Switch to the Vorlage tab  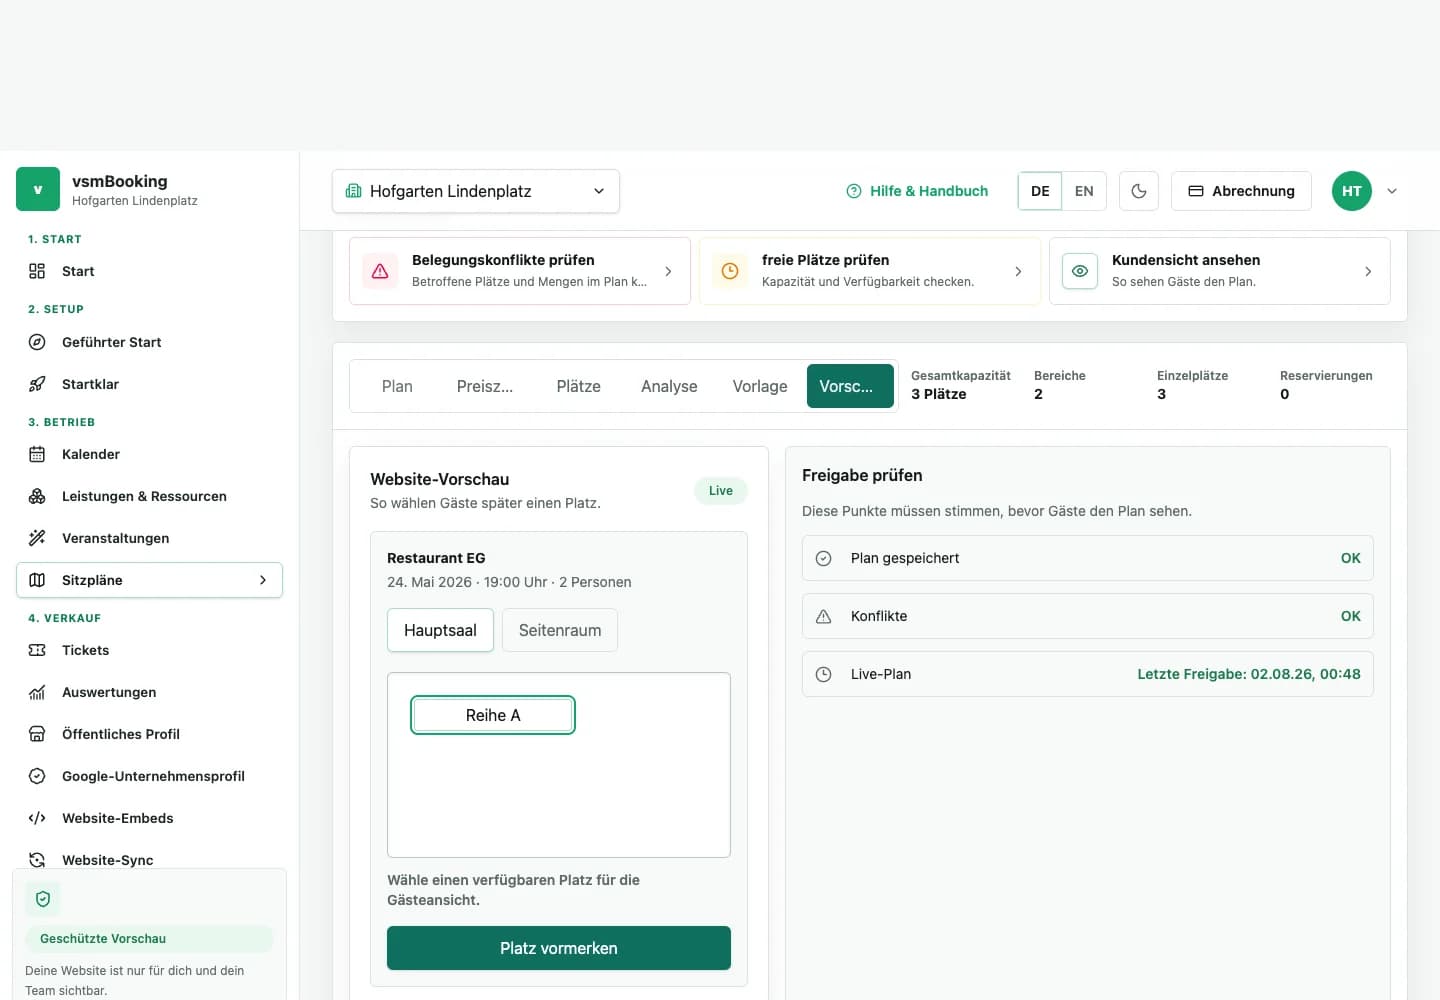[760, 386]
